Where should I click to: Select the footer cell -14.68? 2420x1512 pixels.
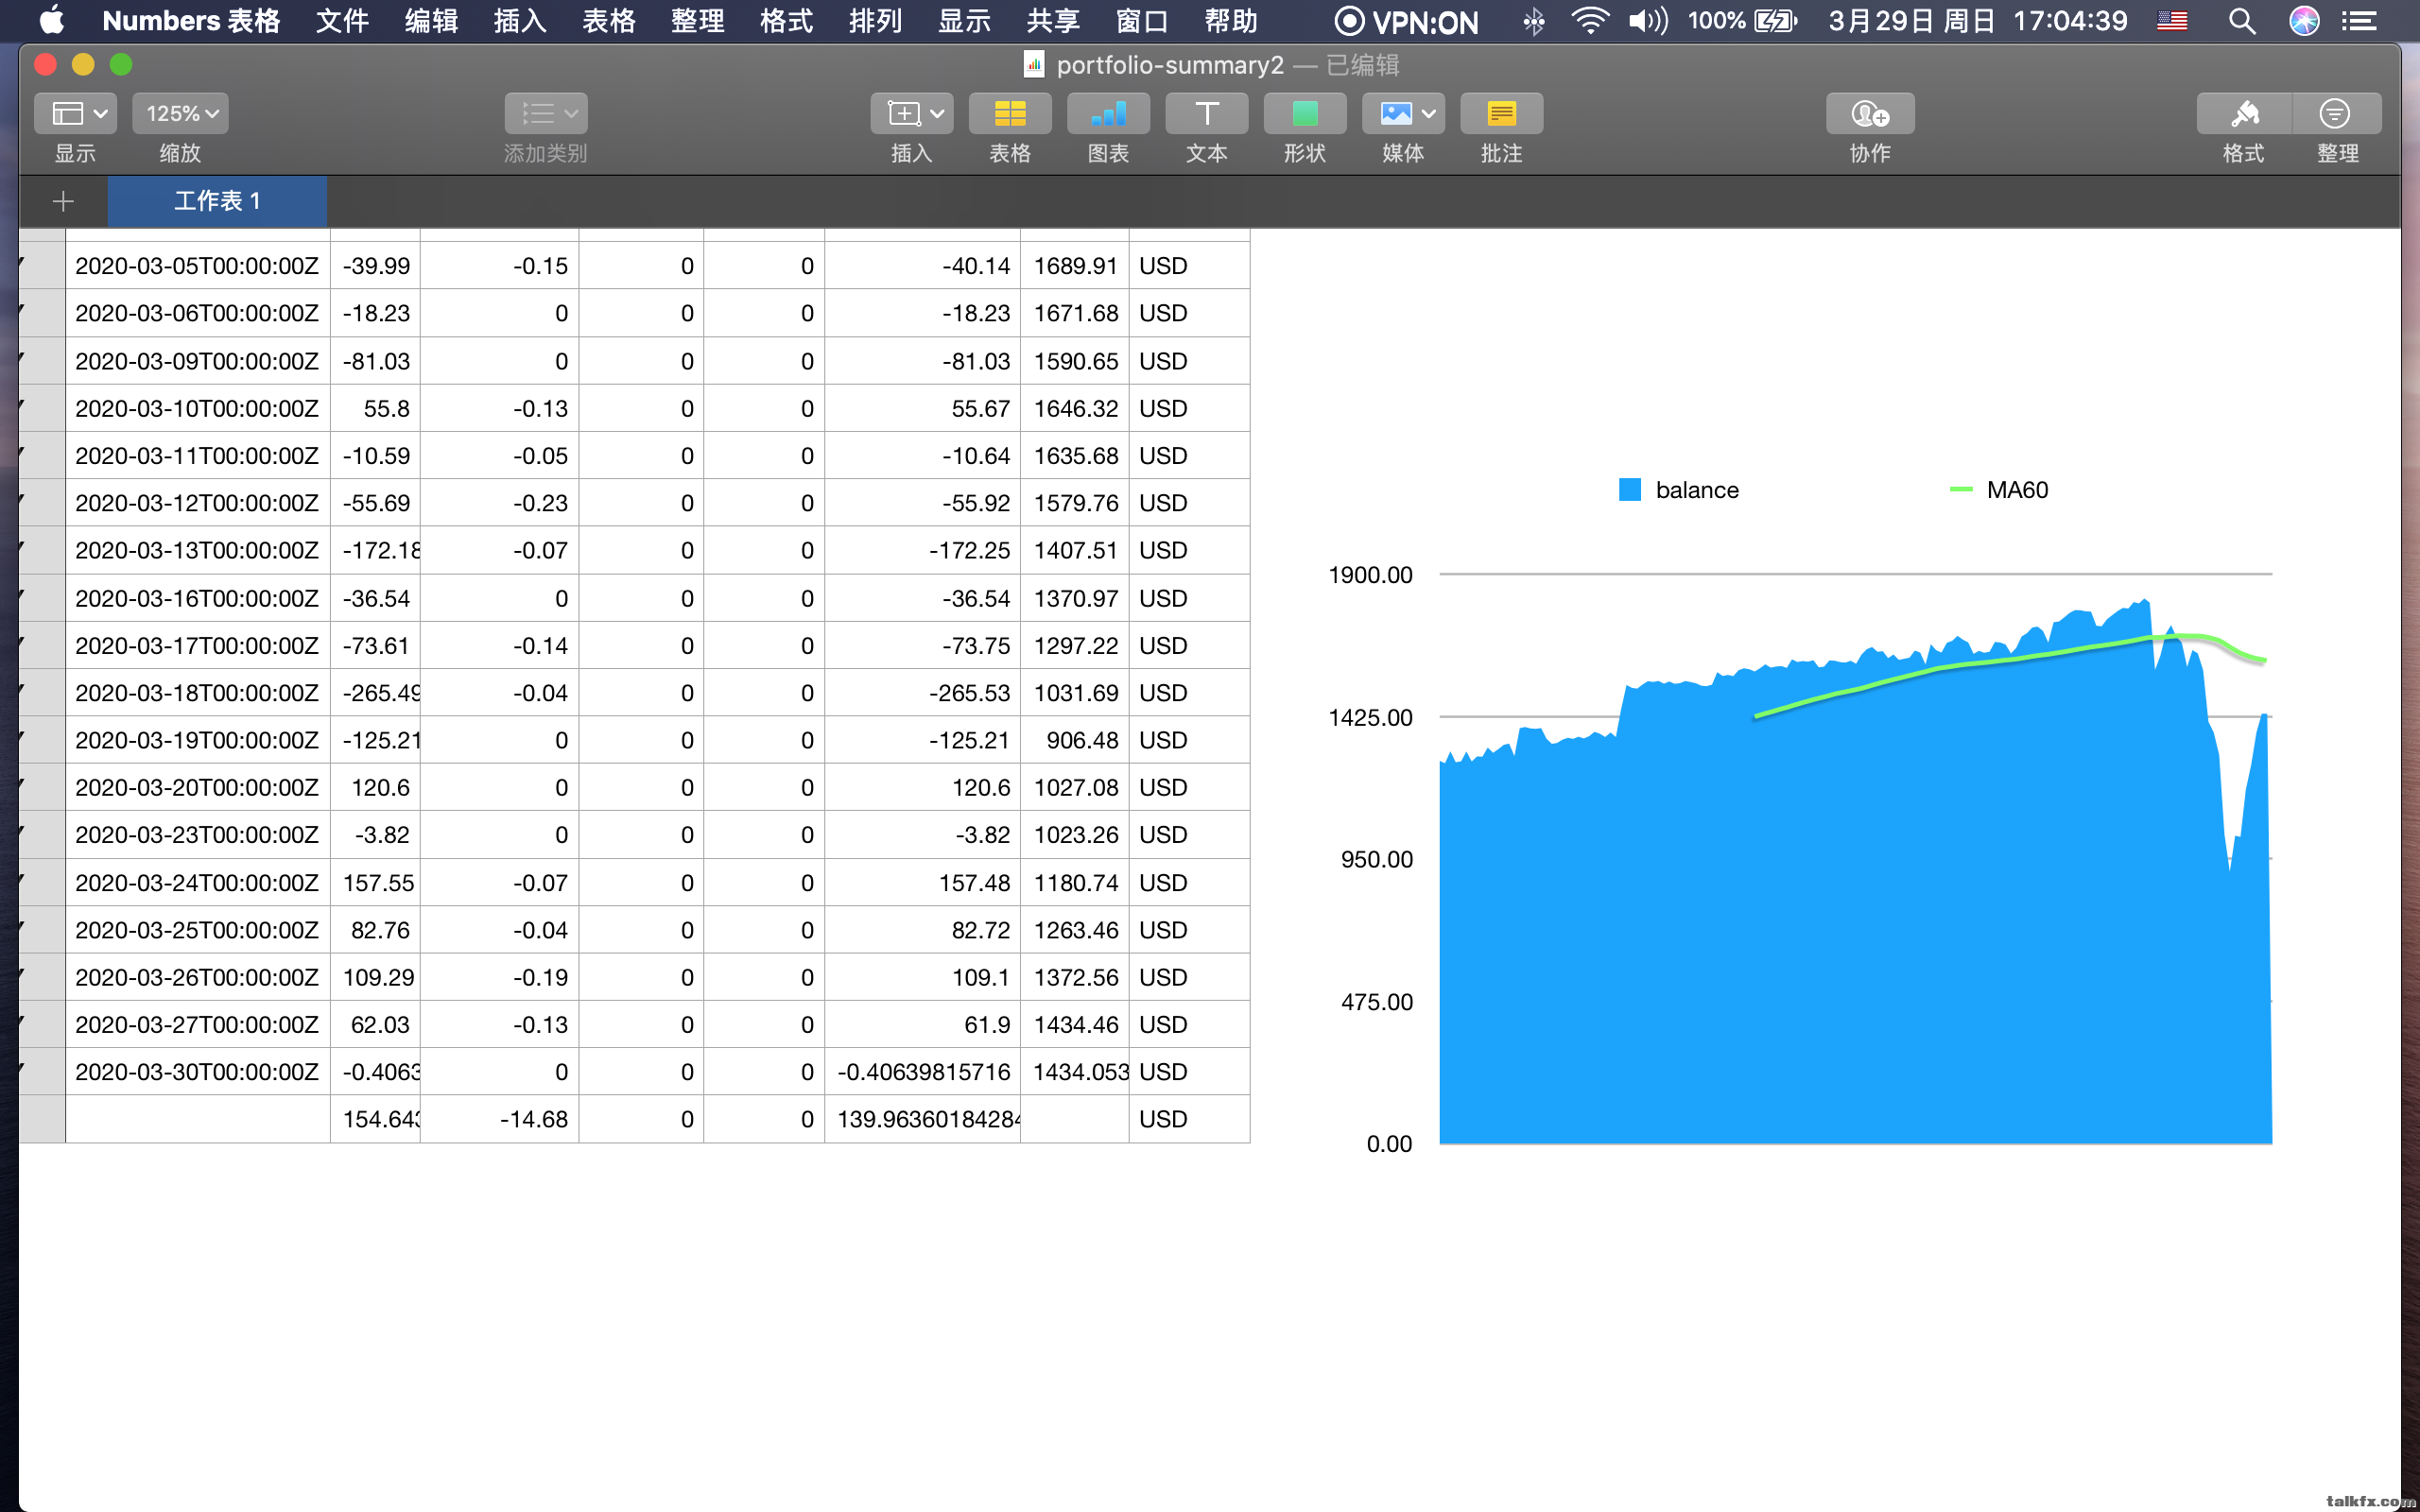[499, 1119]
